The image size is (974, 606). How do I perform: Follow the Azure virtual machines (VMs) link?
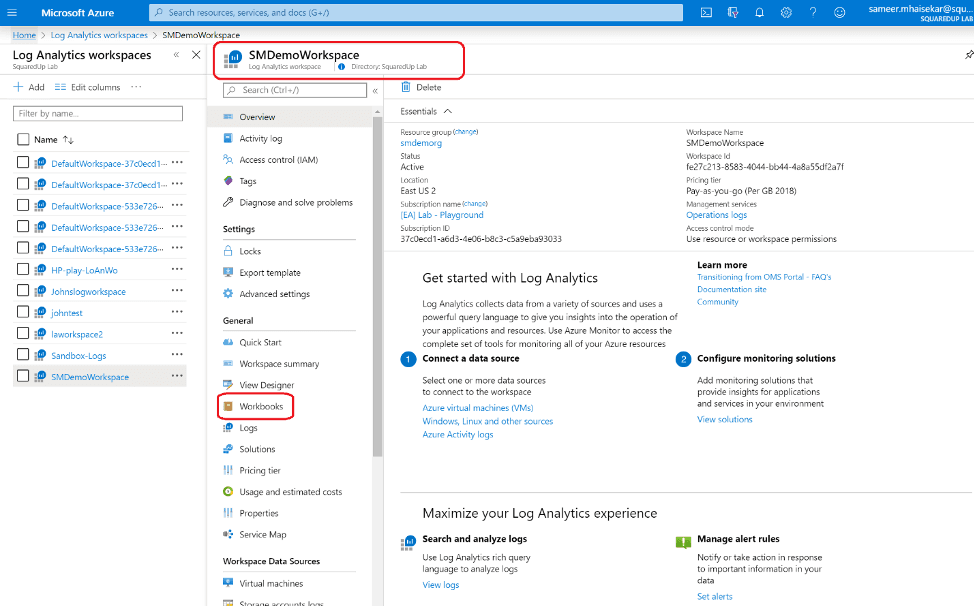[478, 408]
